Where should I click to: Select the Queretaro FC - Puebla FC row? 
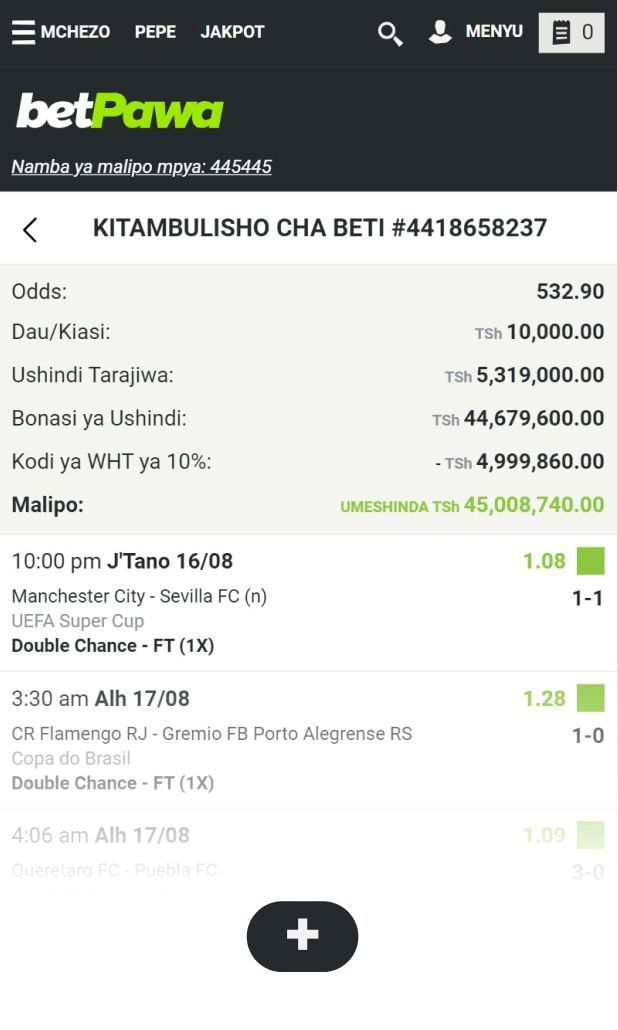click(x=114, y=870)
